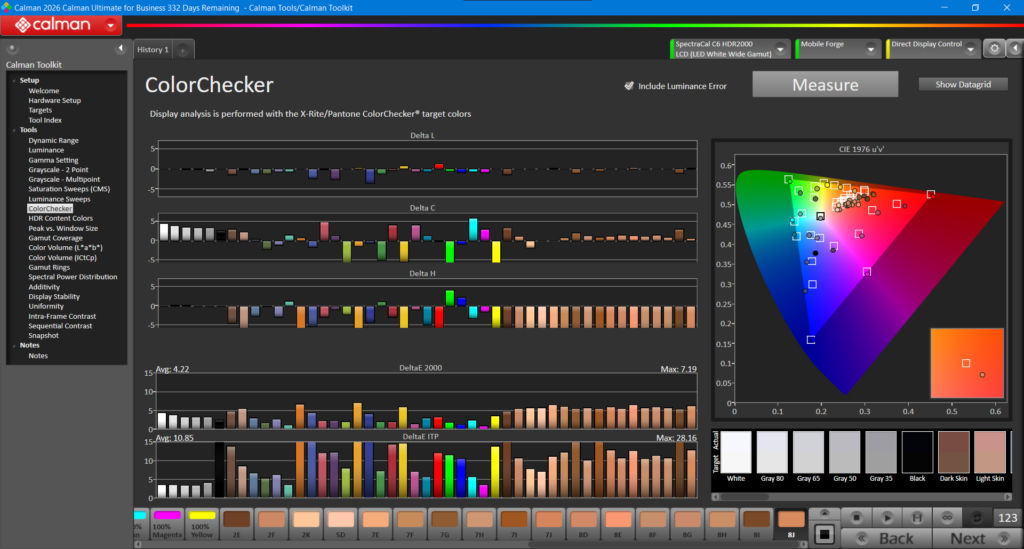
Task: Click Show Datagrid button
Action: click(963, 84)
